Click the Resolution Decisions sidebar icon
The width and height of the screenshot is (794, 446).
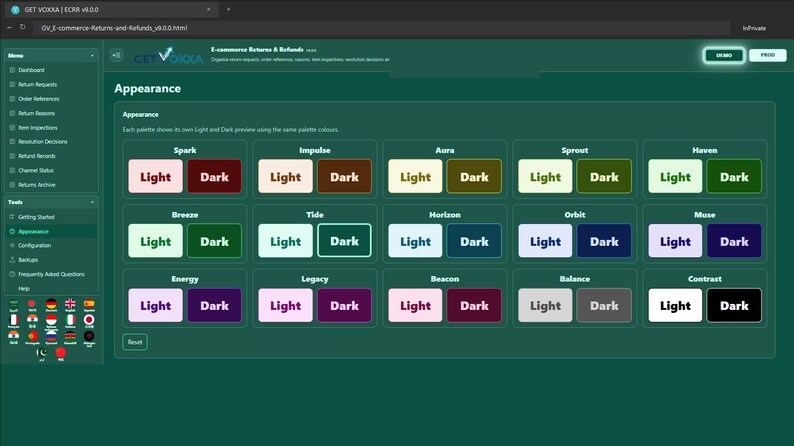tap(12, 142)
